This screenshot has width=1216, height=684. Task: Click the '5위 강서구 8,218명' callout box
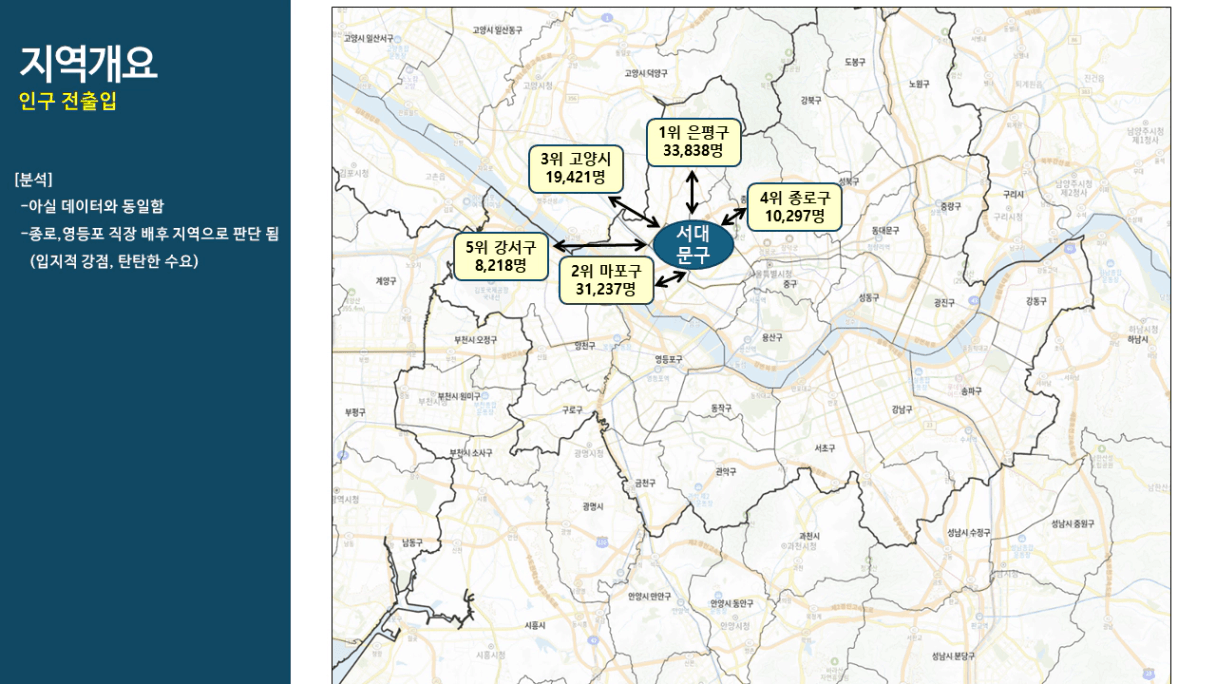pos(501,257)
